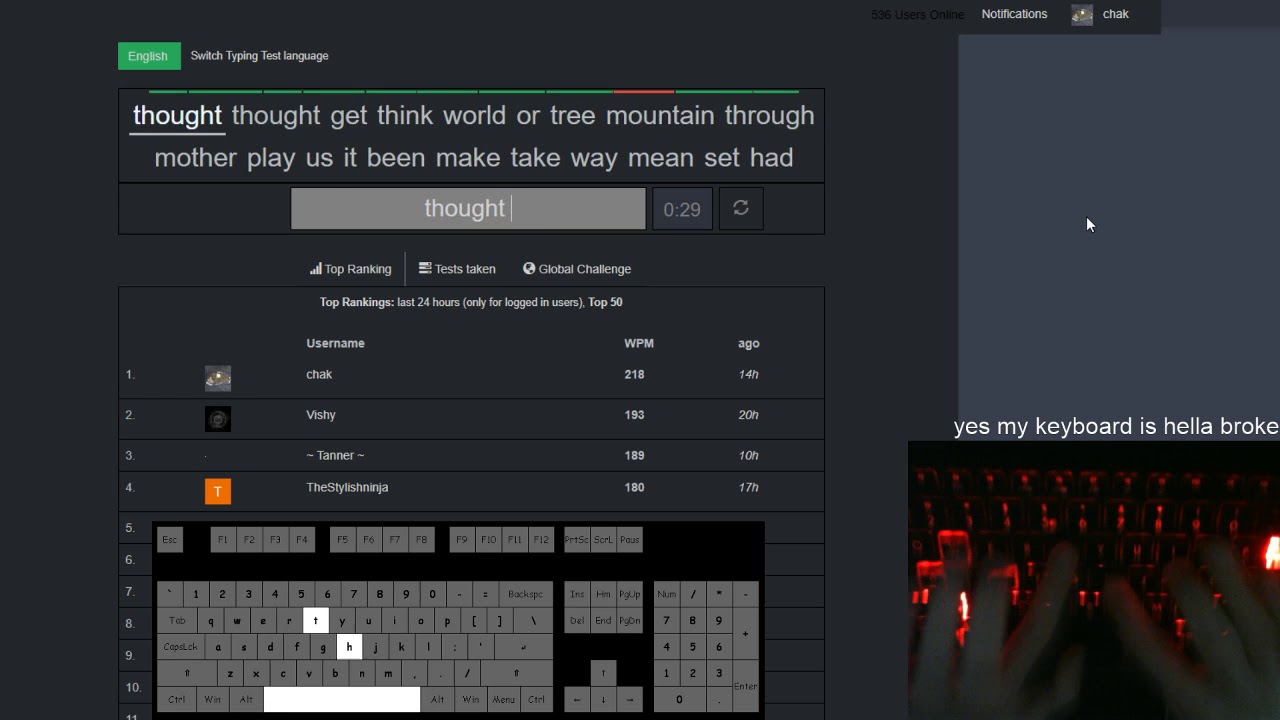The width and height of the screenshot is (1280, 720).
Task: Click the Esc key on keyboard overlay
Action: (170, 540)
